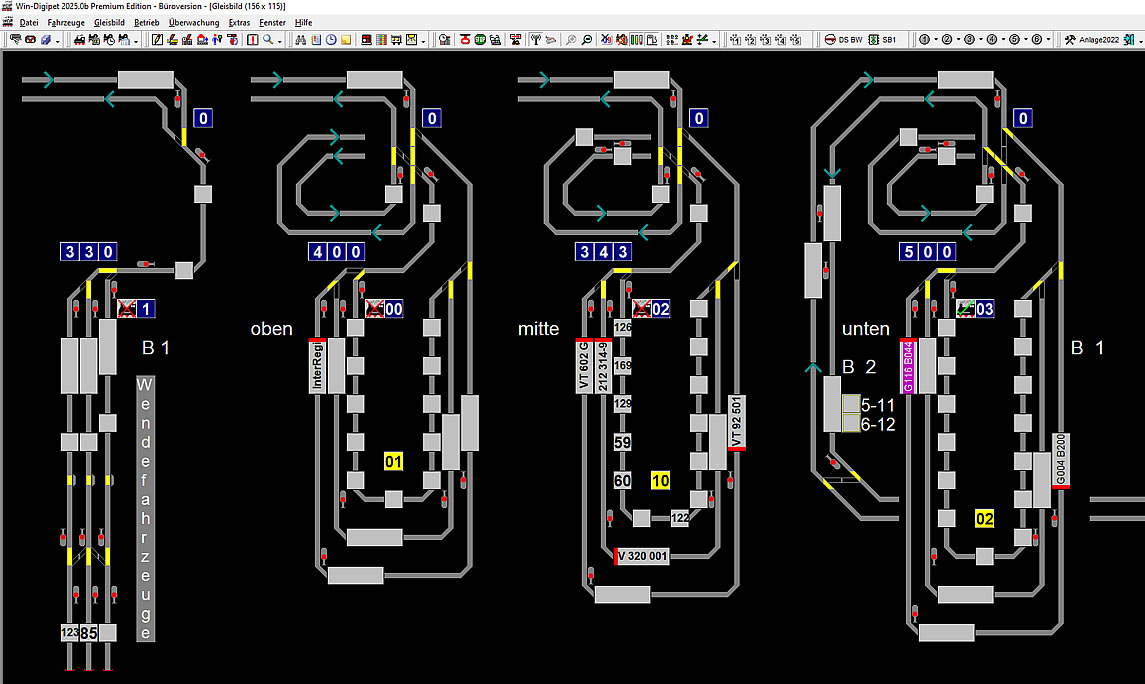This screenshot has height=684, width=1145.
Task: Open the clock icon in the toolbar
Action: point(331,40)
